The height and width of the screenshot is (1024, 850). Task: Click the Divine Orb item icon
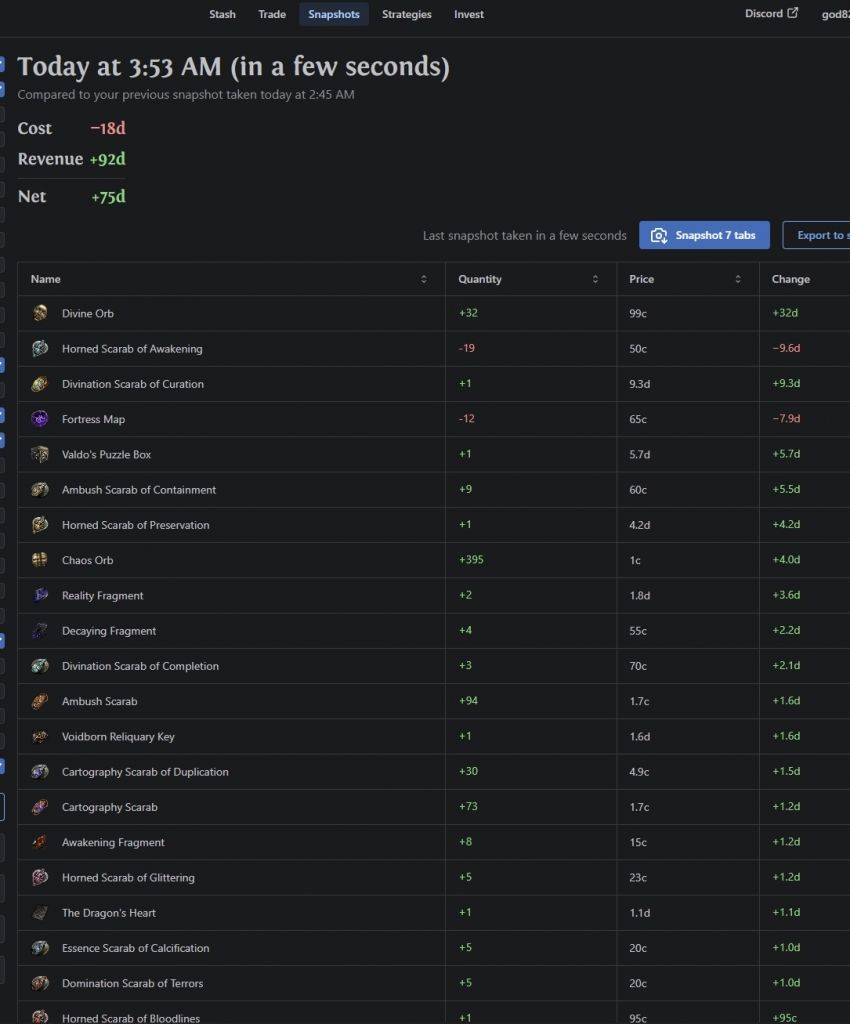[x=40, y=313]
